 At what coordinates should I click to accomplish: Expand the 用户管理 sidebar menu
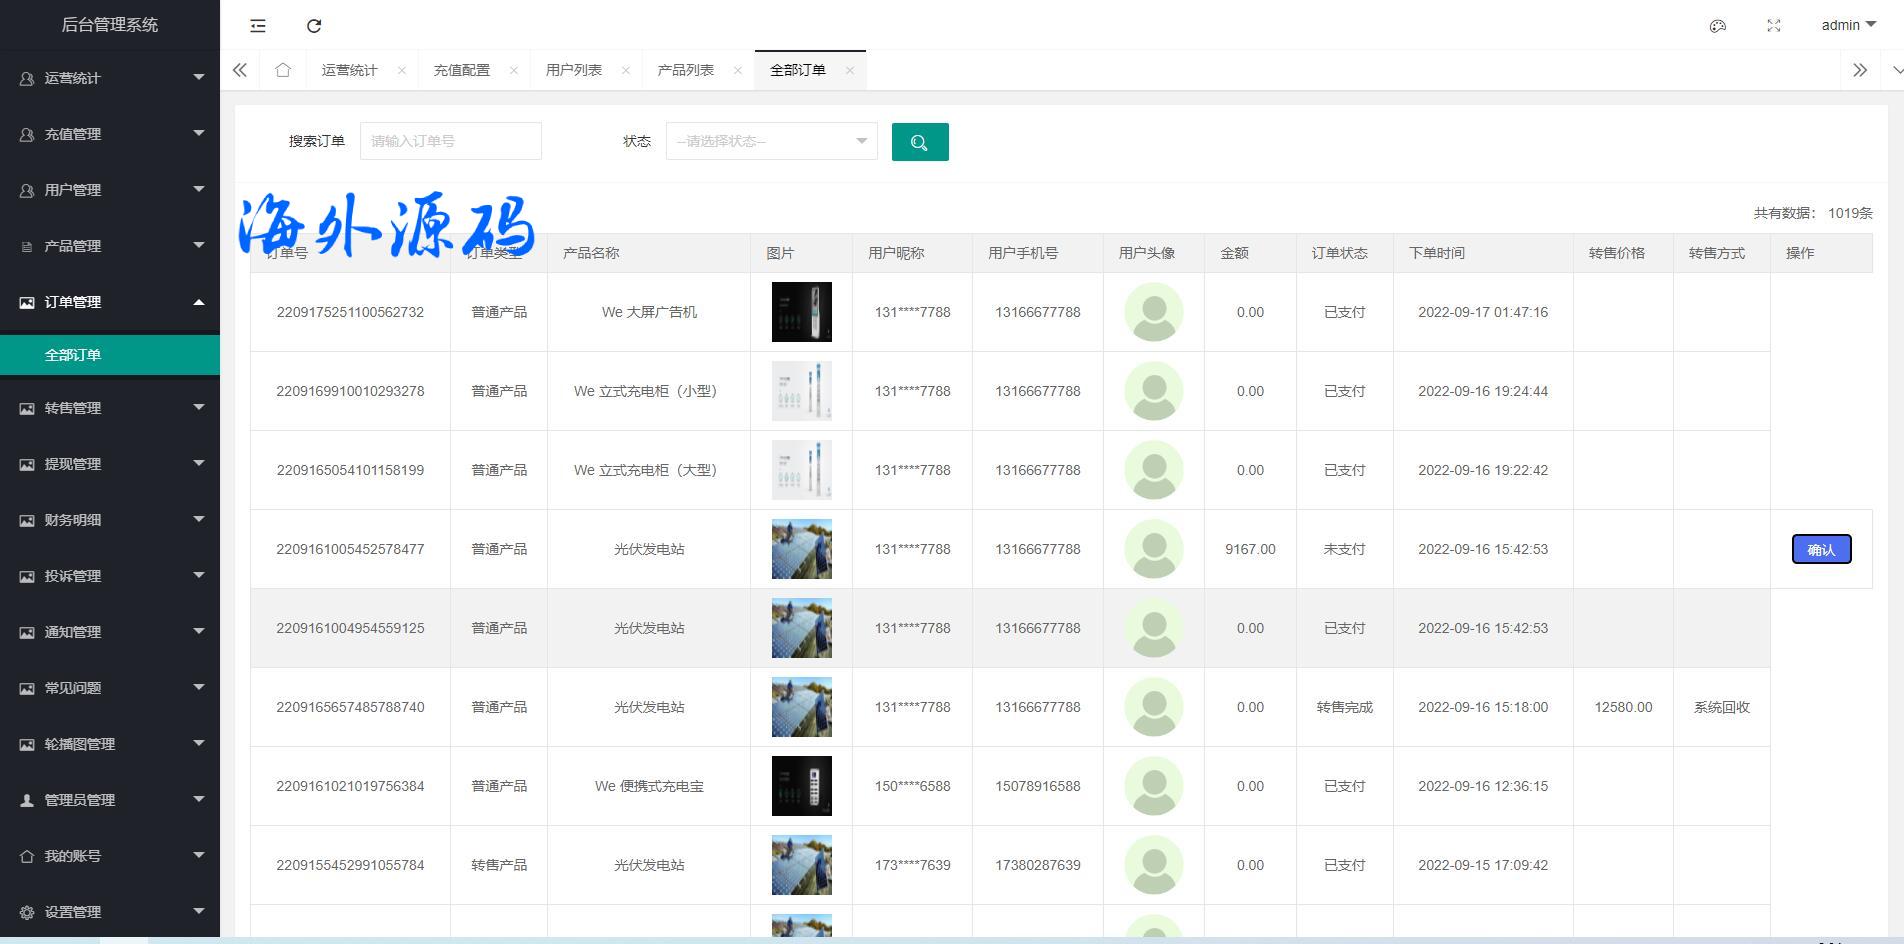pos(110,190)
